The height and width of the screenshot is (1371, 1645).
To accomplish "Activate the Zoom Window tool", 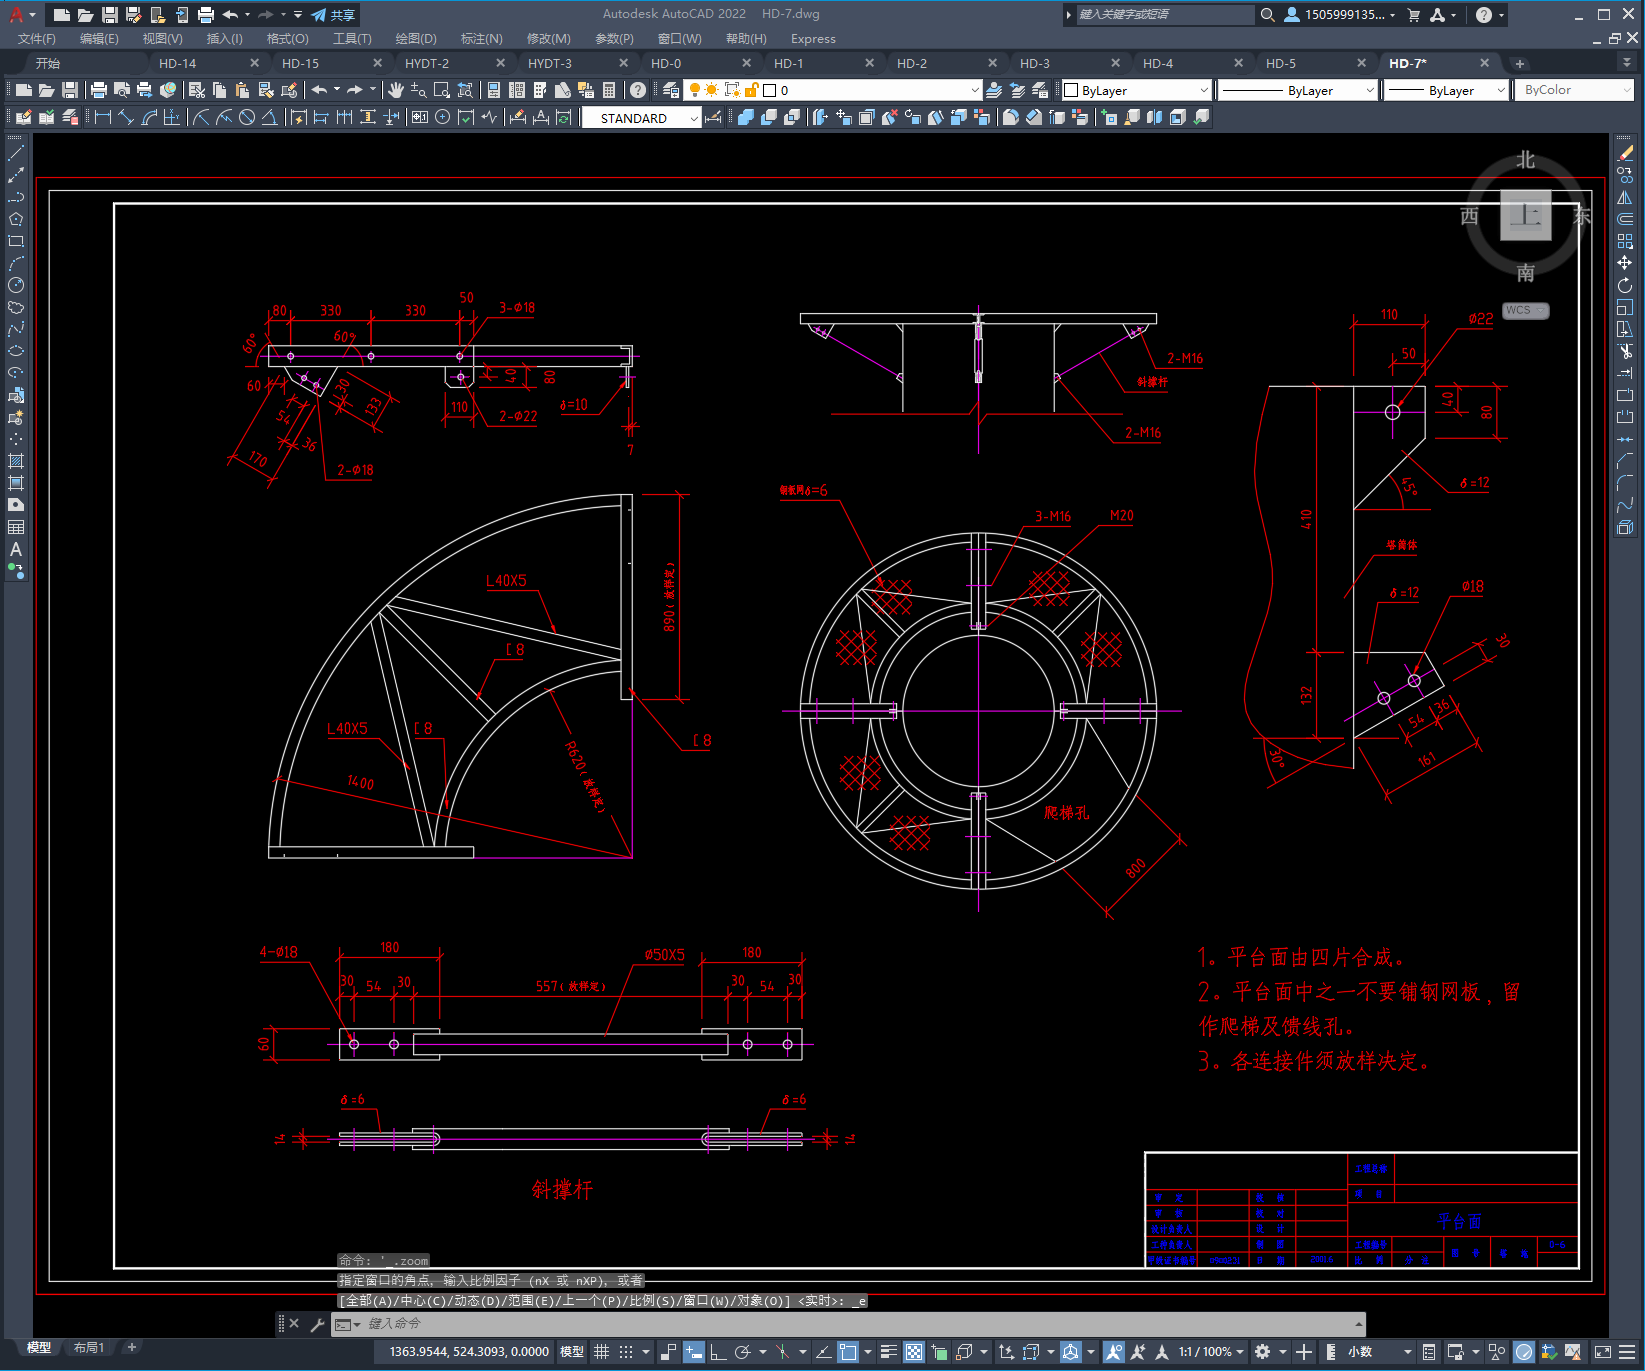I will (x=442, y=90).
